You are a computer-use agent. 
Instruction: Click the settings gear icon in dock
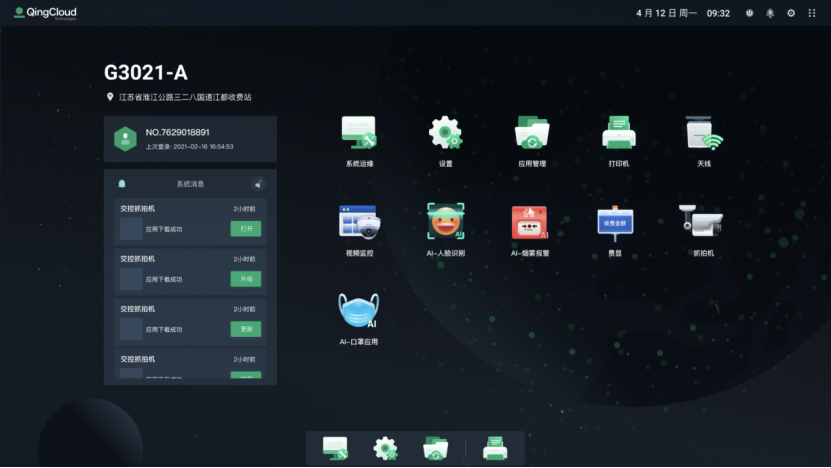385,448
